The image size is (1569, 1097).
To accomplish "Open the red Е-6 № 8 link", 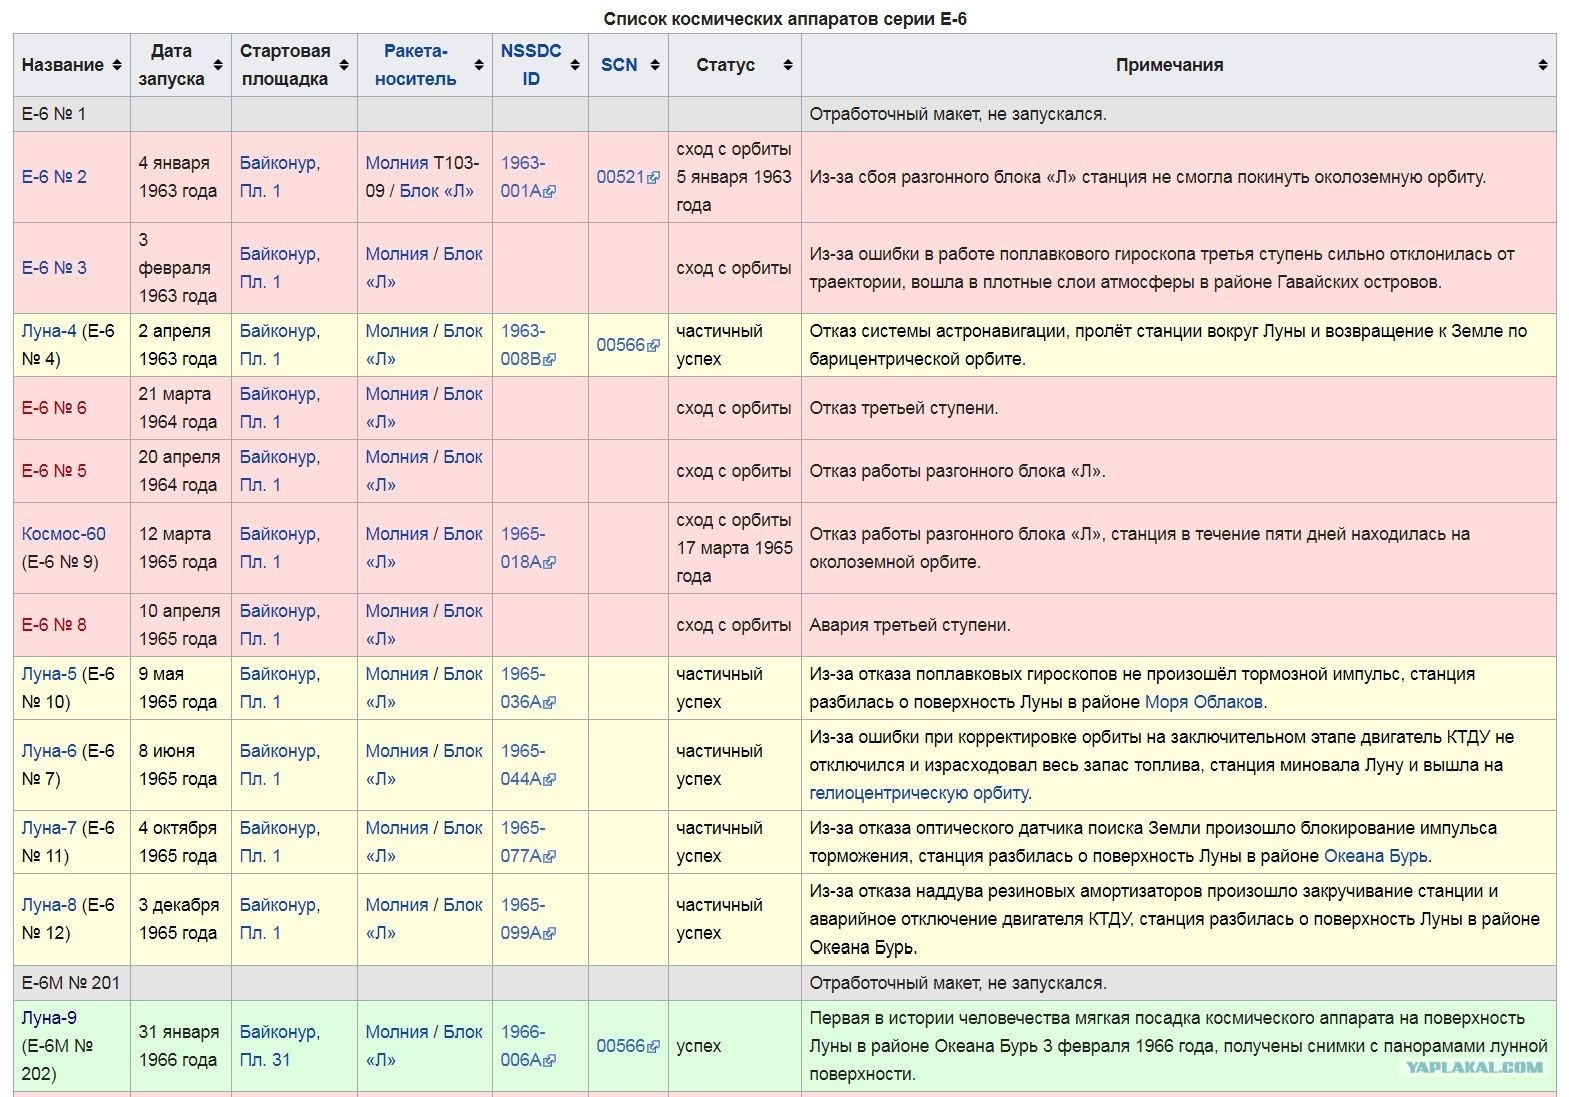I will [54, 625].
